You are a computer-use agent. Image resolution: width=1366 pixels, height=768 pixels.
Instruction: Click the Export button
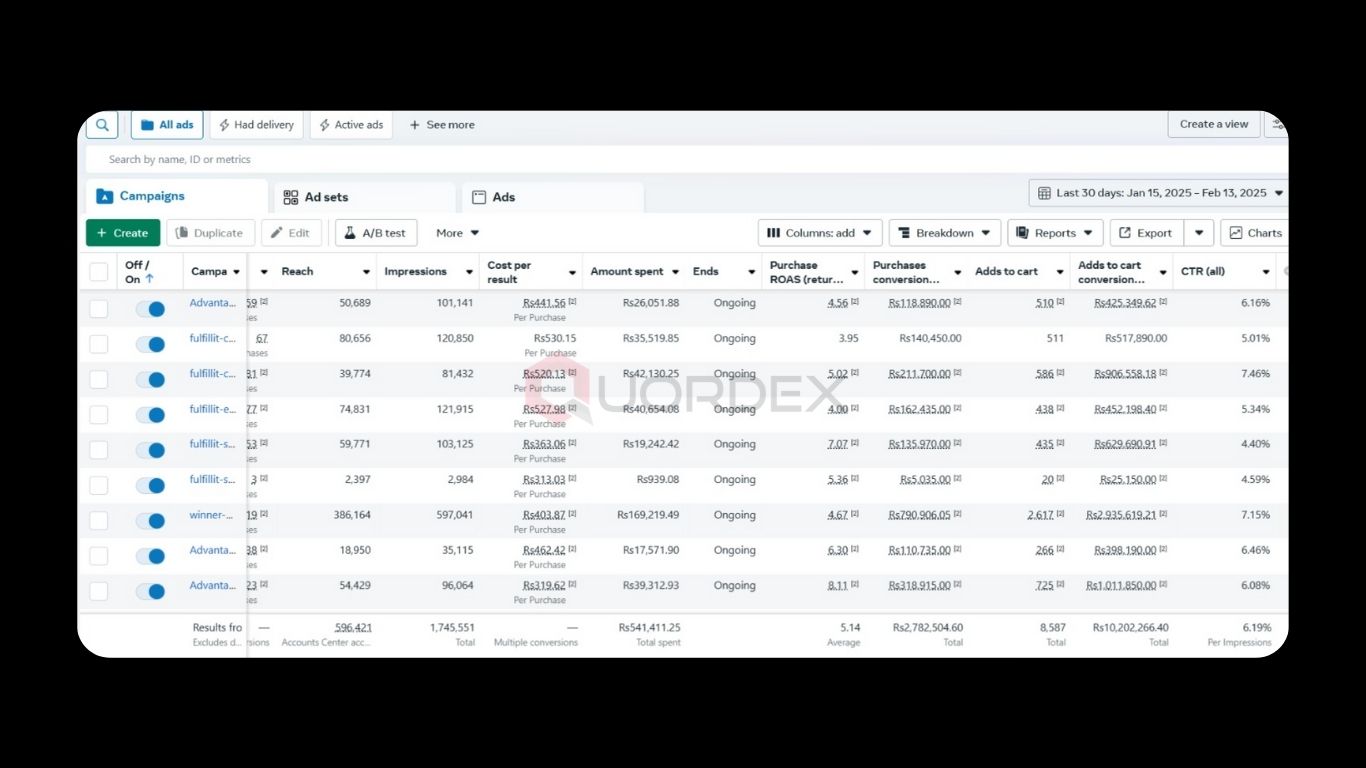coord(1146,233)
